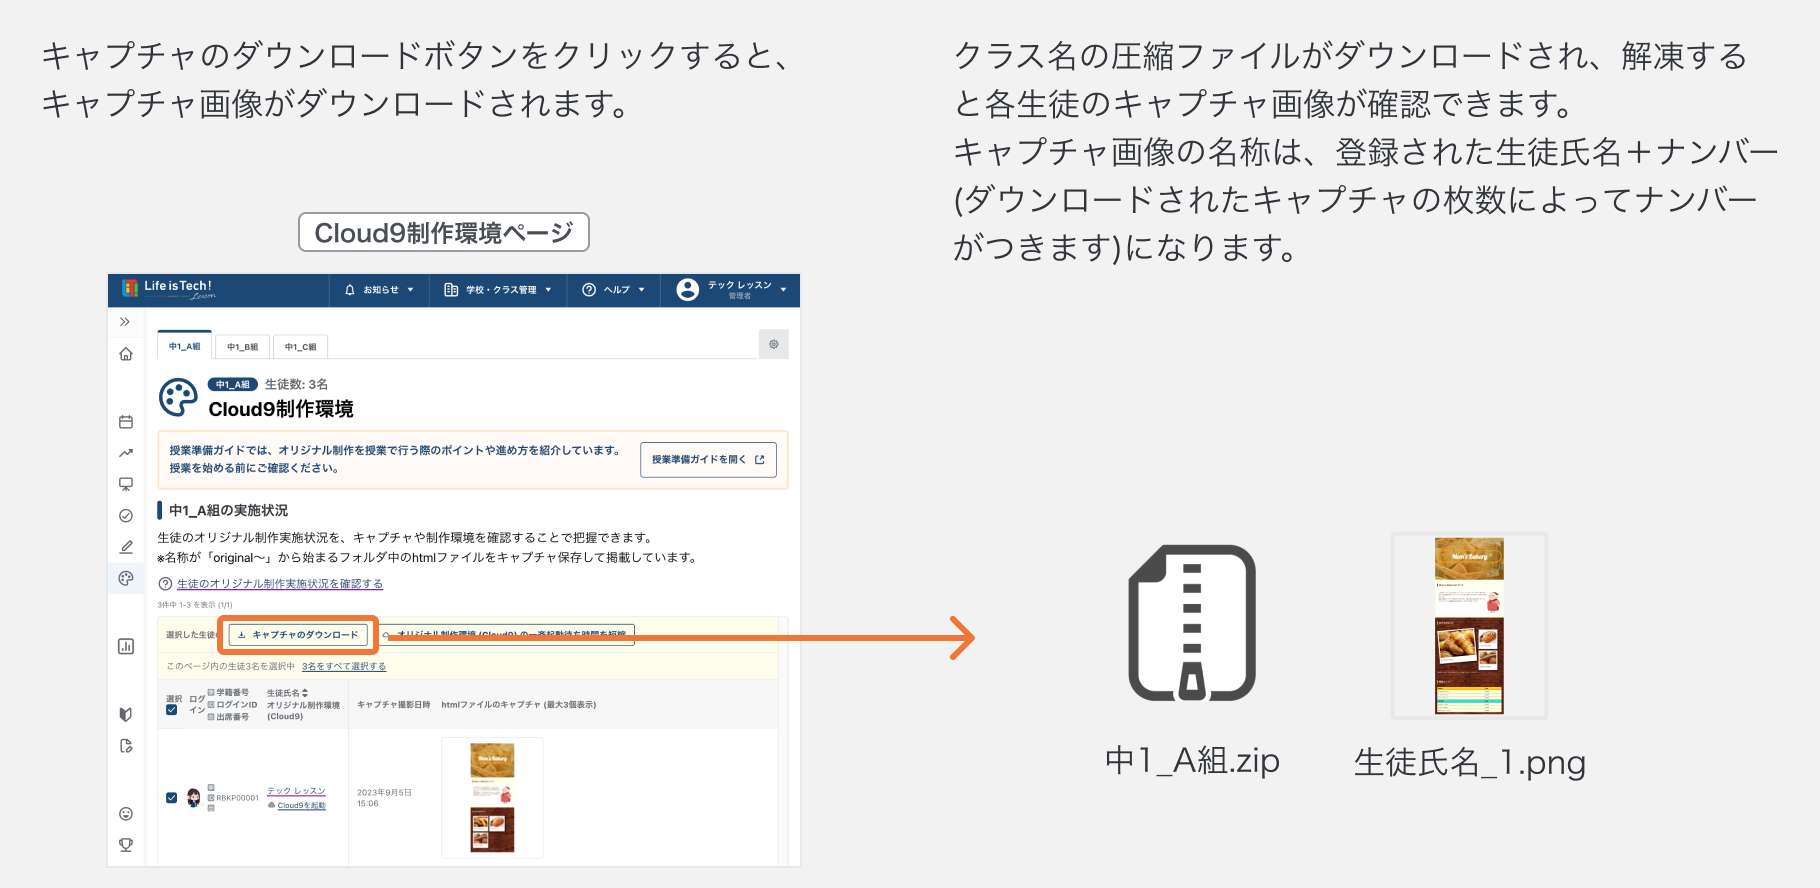Click the Life is Tech! Lesson logo
Viewport: 1820px width, 888px height.
[168, 289]
